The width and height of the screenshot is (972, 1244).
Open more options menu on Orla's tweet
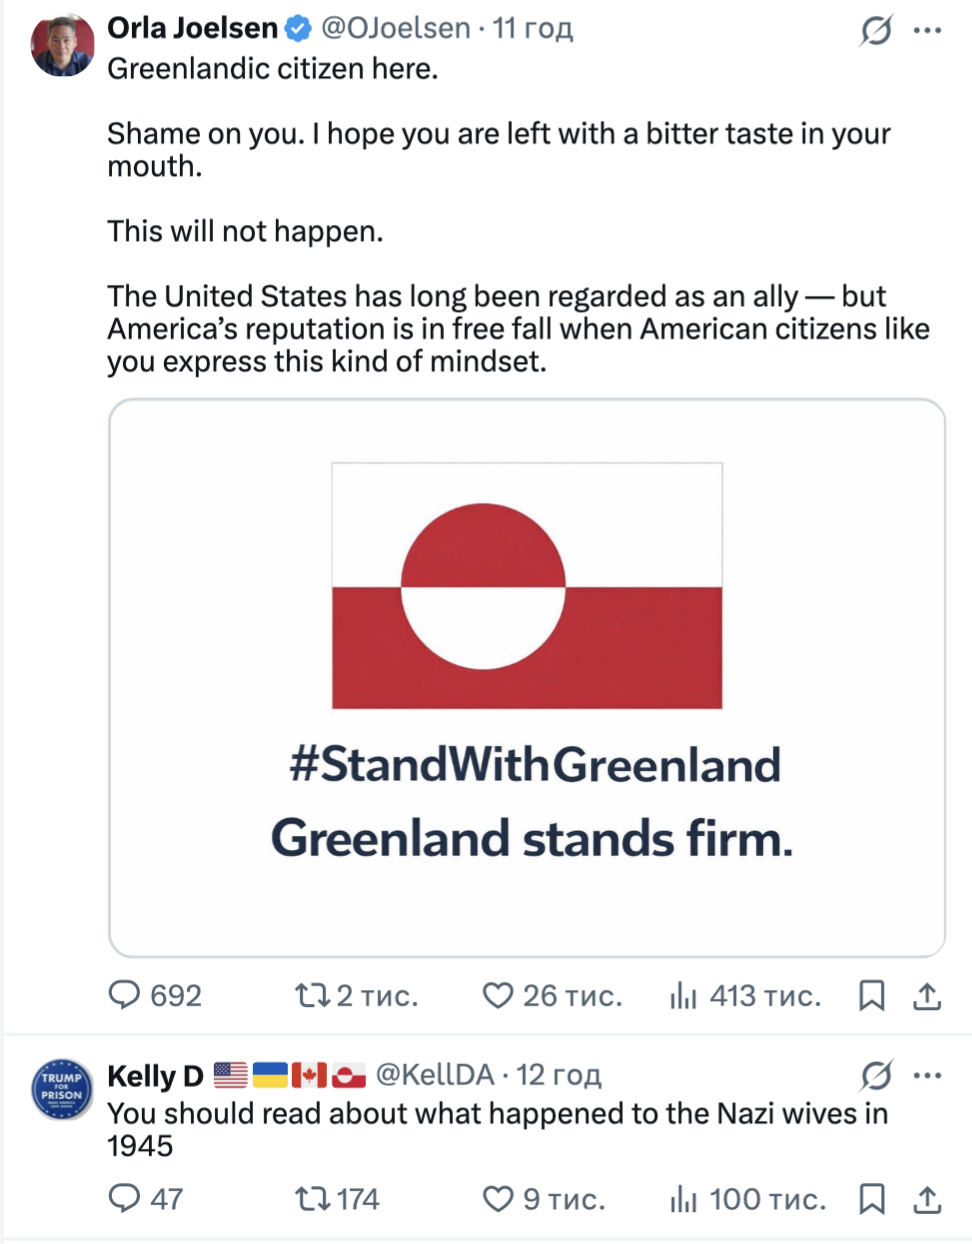point(927,31)
